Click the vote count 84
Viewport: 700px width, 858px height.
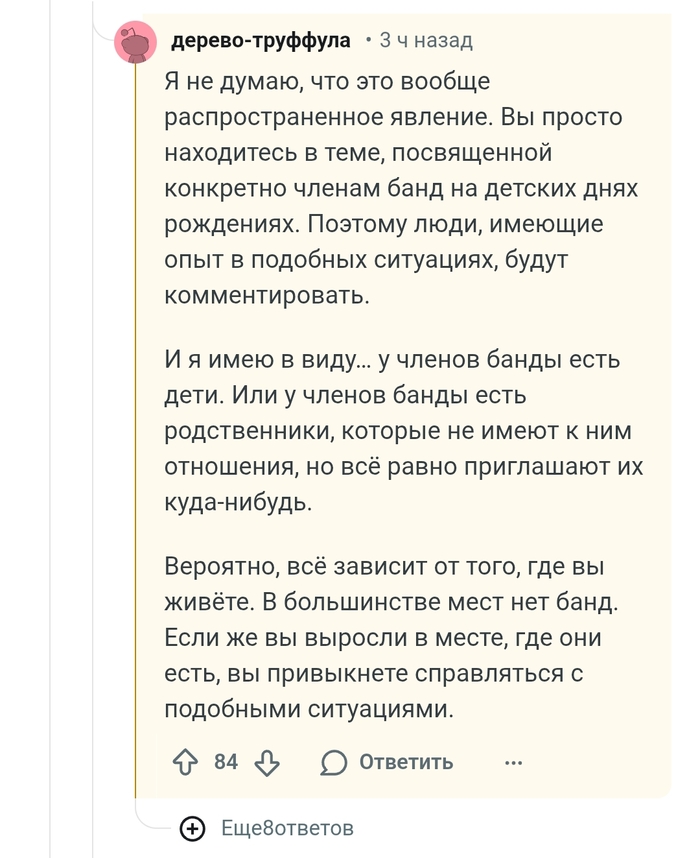pyautogui.click(x=226, y=763)
